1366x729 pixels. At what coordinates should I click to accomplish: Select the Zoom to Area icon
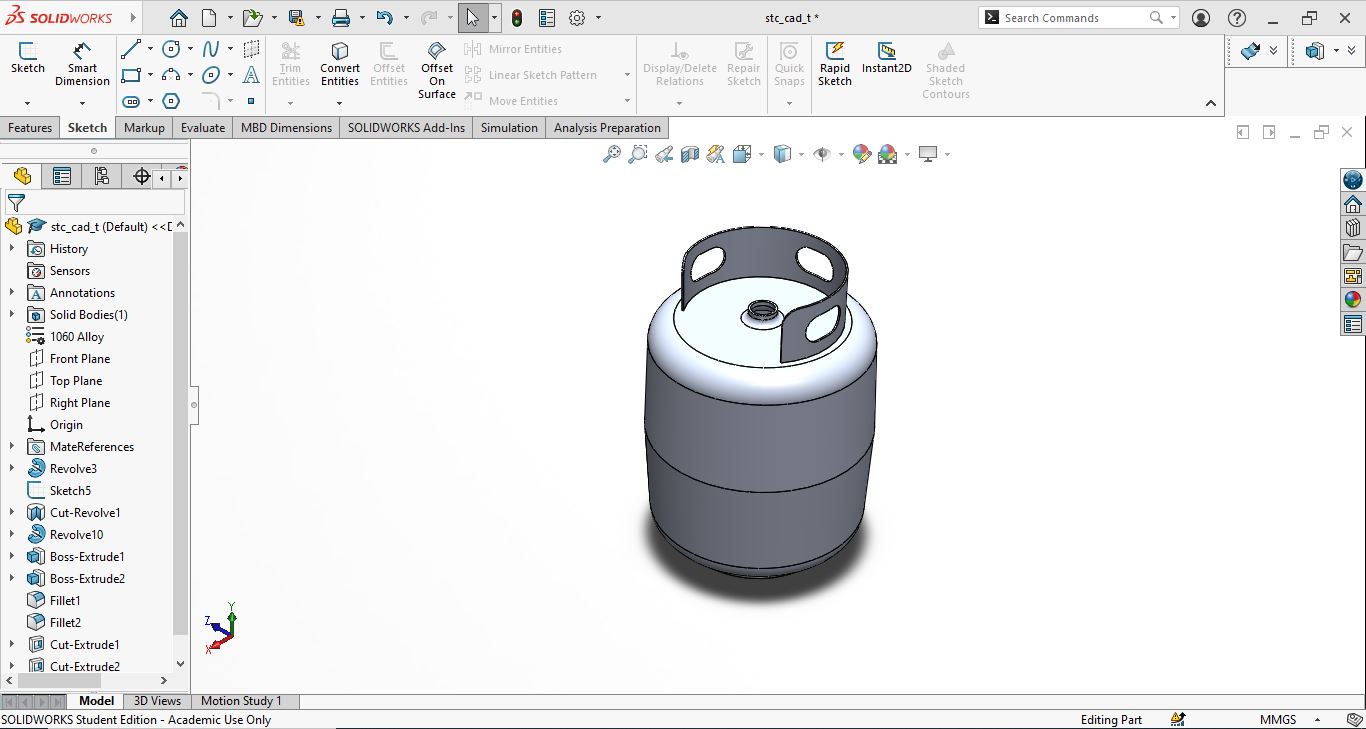[638, 154]
